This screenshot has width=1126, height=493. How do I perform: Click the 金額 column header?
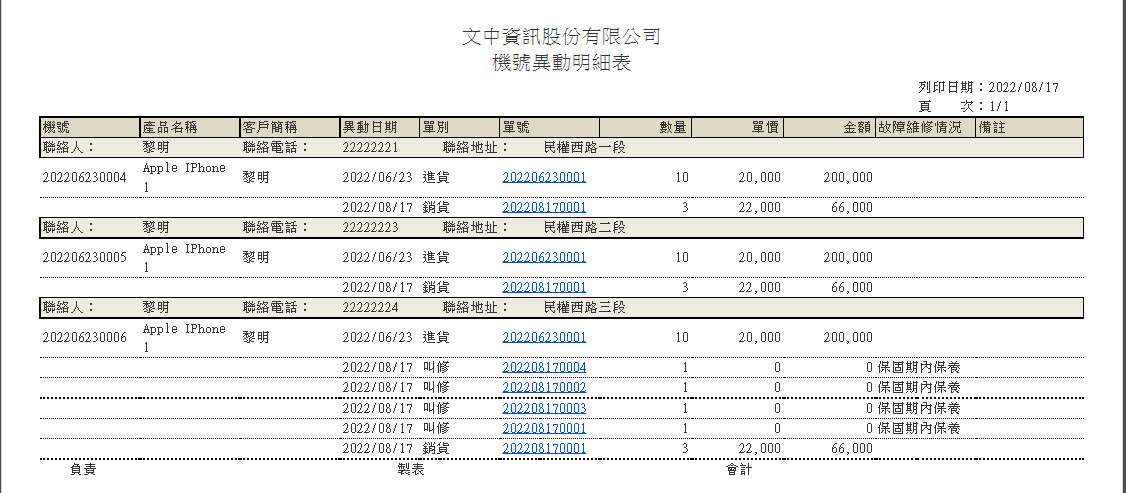pos(829,128)
